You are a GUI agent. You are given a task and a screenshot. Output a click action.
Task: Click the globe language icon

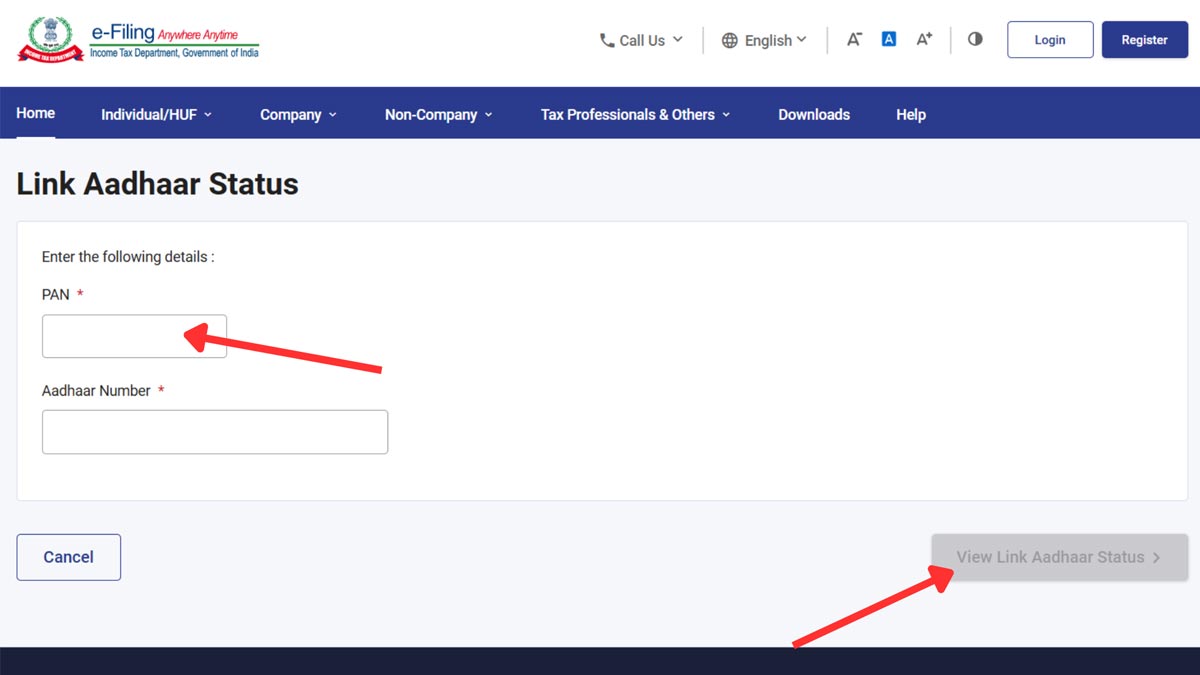[x=729, y=40]
